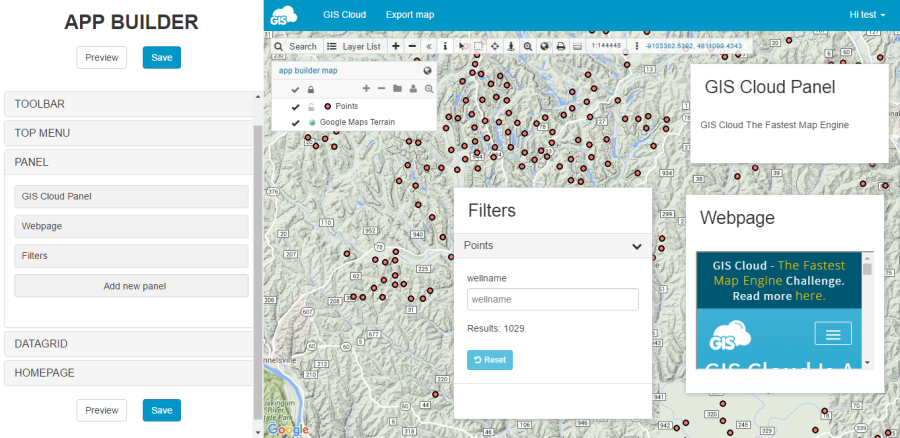Click the globe full-extent icon in toolbar
This screenshot has width=900, height=438.
pyautogui.click(x=544, y=46)
